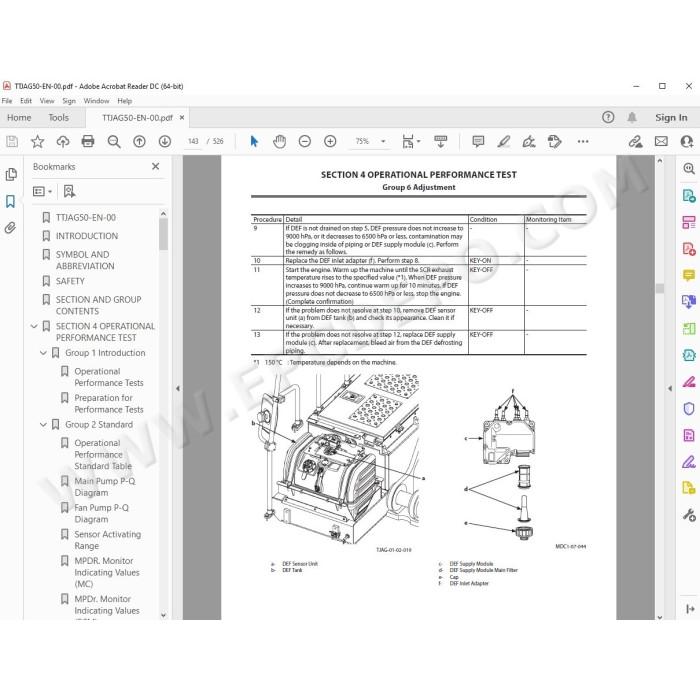The height and width of the screenshot is (700, 700).
Task: Click the Sign In button
Action: click(x=671, y=117)
